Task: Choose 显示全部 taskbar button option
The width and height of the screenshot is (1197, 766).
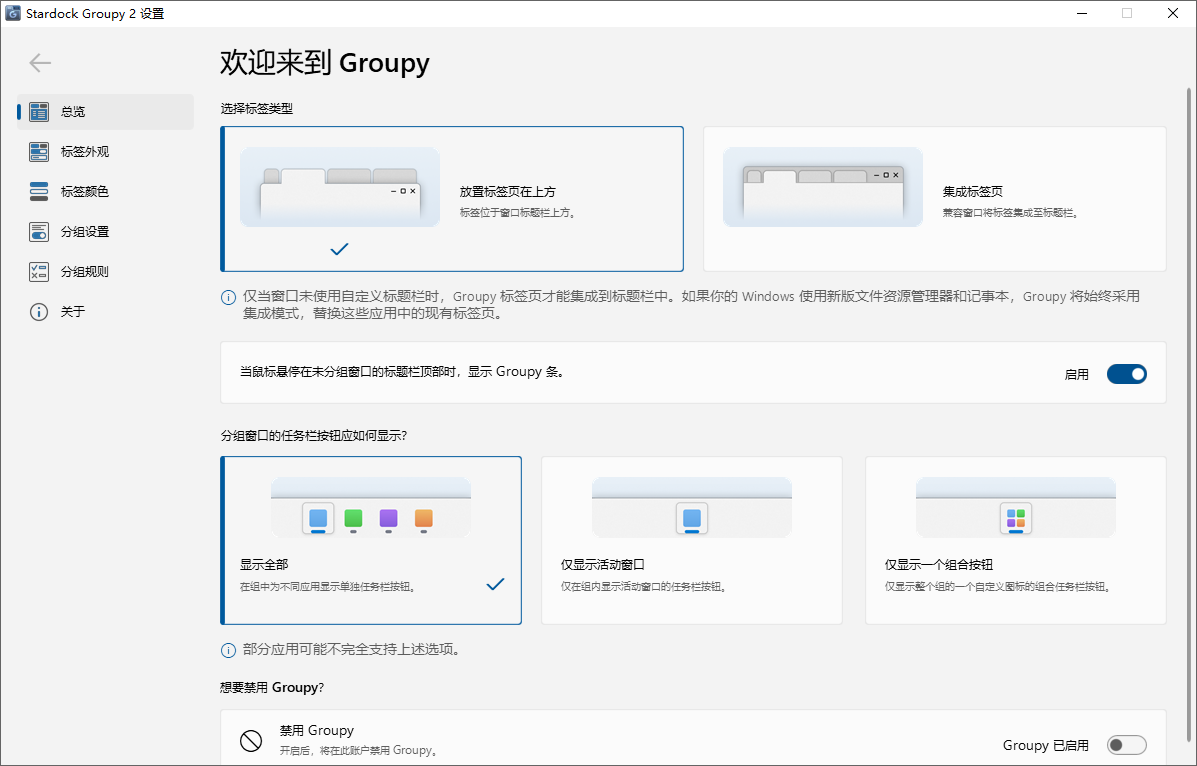Action: [x=371, y=541]
